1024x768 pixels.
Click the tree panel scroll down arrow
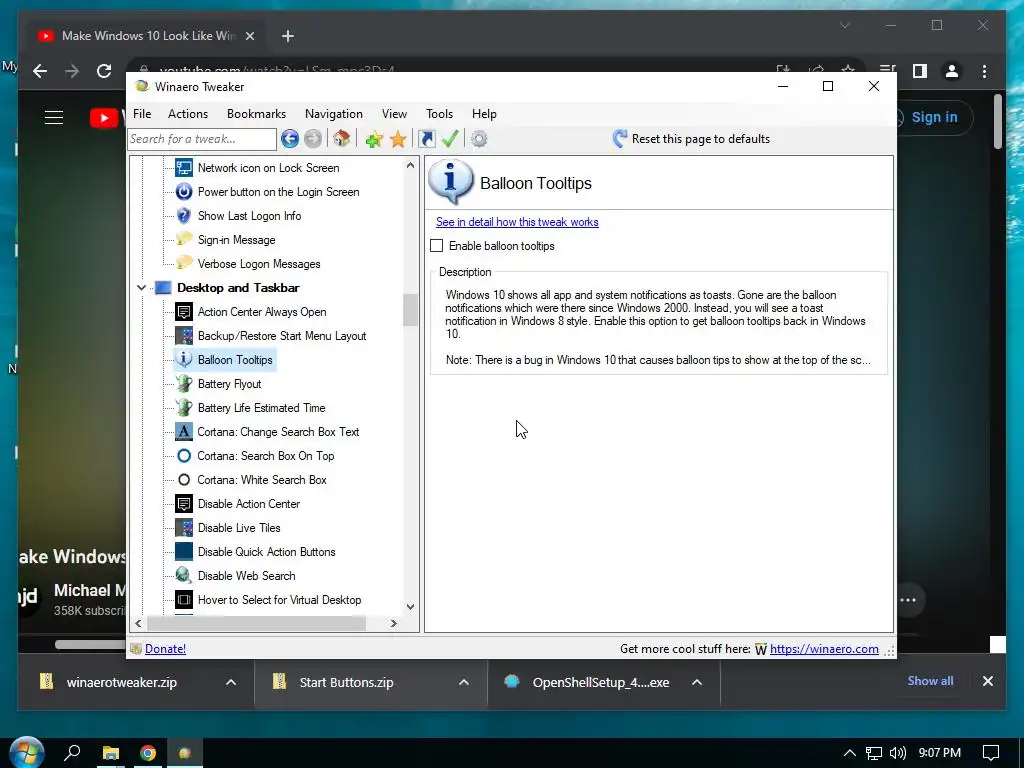click(410, 606)
